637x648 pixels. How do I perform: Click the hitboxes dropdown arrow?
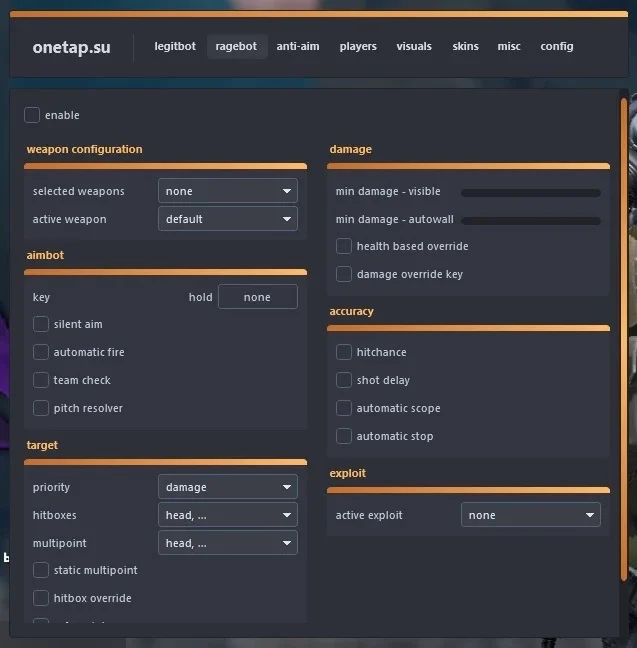[286, 515]
